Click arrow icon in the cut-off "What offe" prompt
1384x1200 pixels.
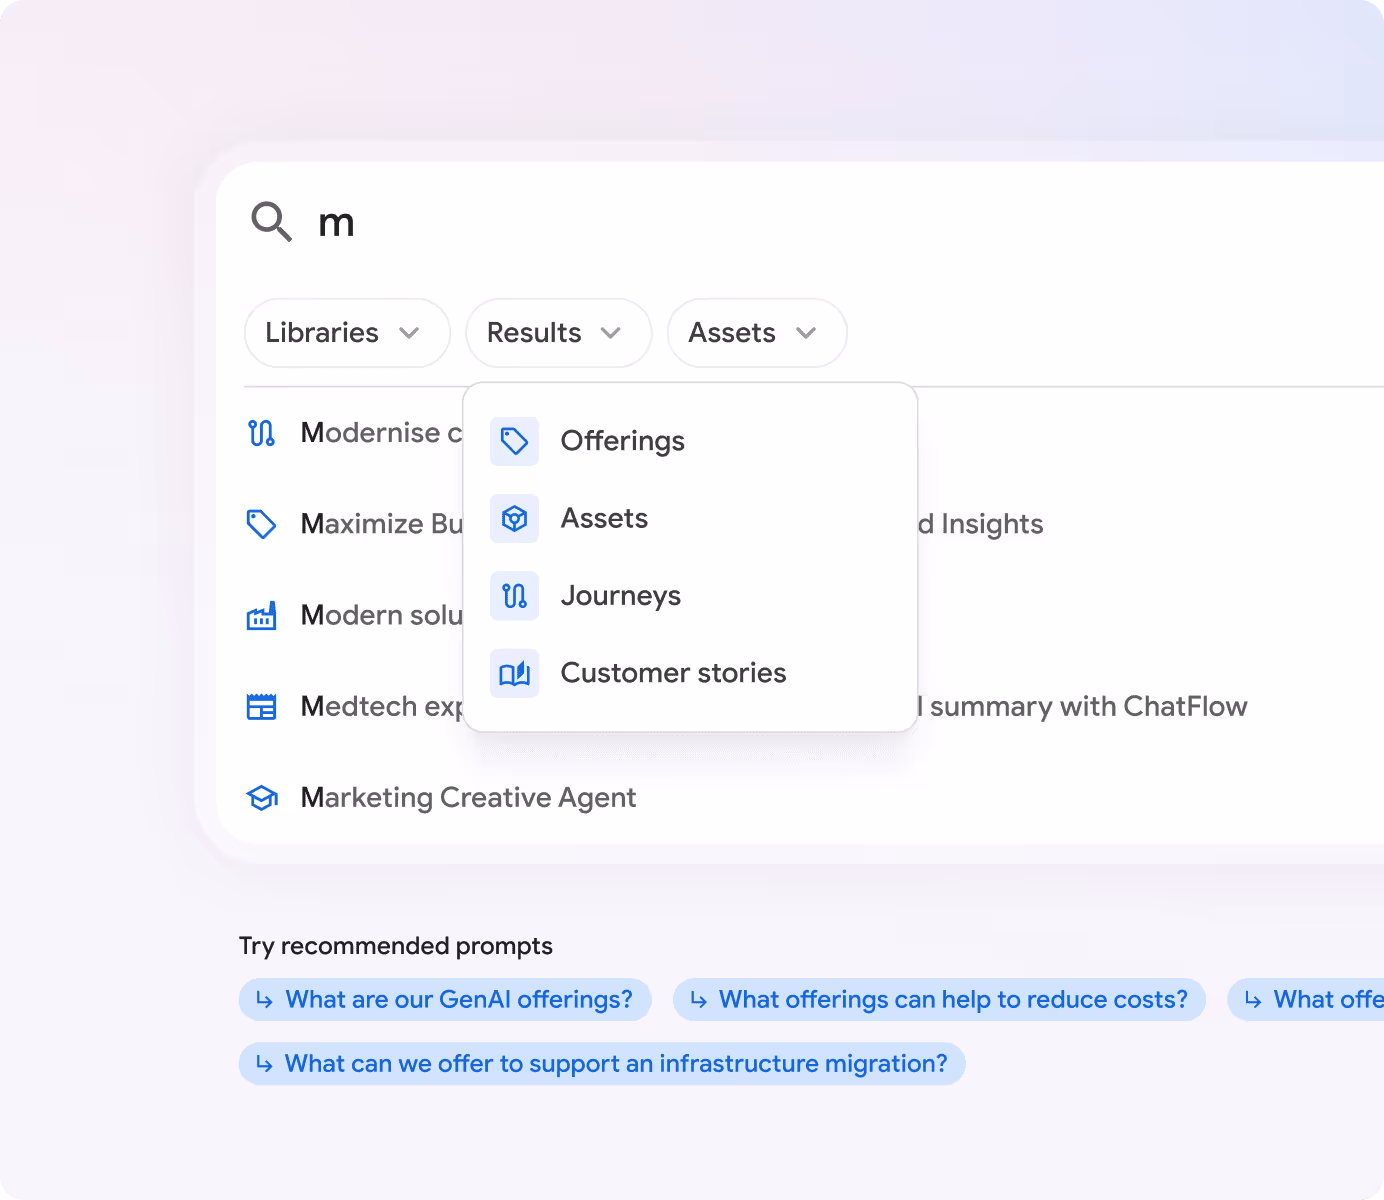[1253, 1000]
